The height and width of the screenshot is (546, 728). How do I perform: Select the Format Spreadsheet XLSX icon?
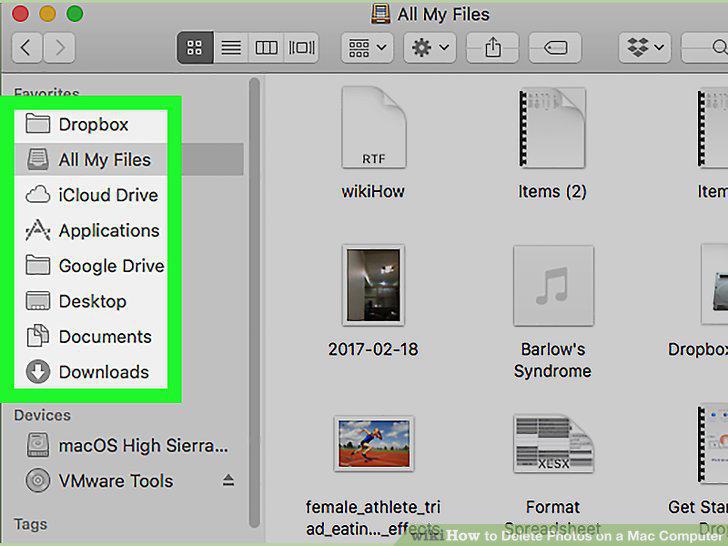pos(553,443)
